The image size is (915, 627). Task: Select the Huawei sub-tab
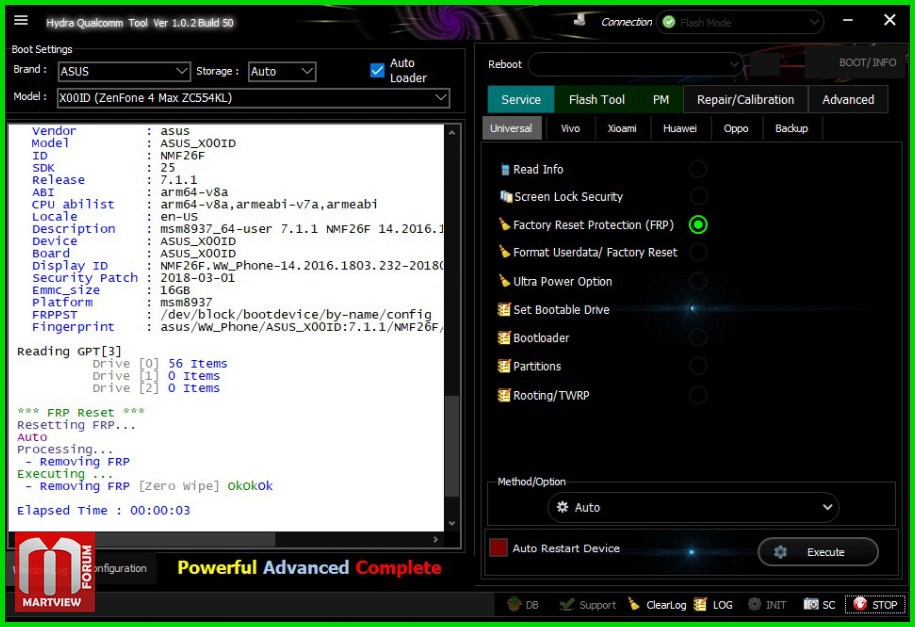(680, 128)
